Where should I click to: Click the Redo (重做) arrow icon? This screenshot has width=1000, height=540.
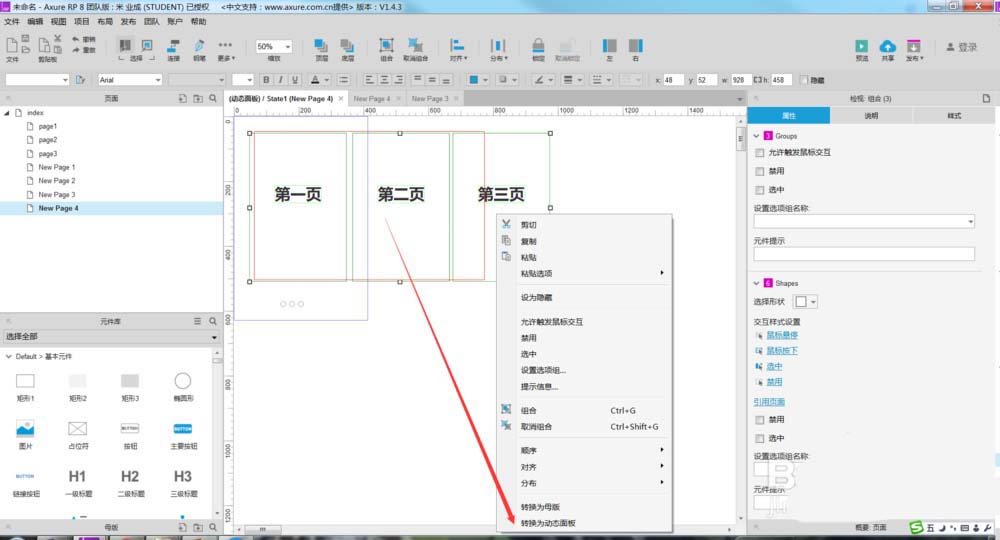(76, 50)
